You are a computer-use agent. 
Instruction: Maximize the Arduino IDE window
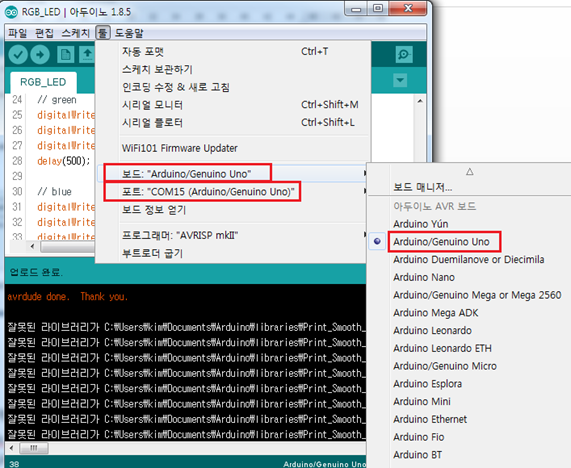(x=378, y=8)
